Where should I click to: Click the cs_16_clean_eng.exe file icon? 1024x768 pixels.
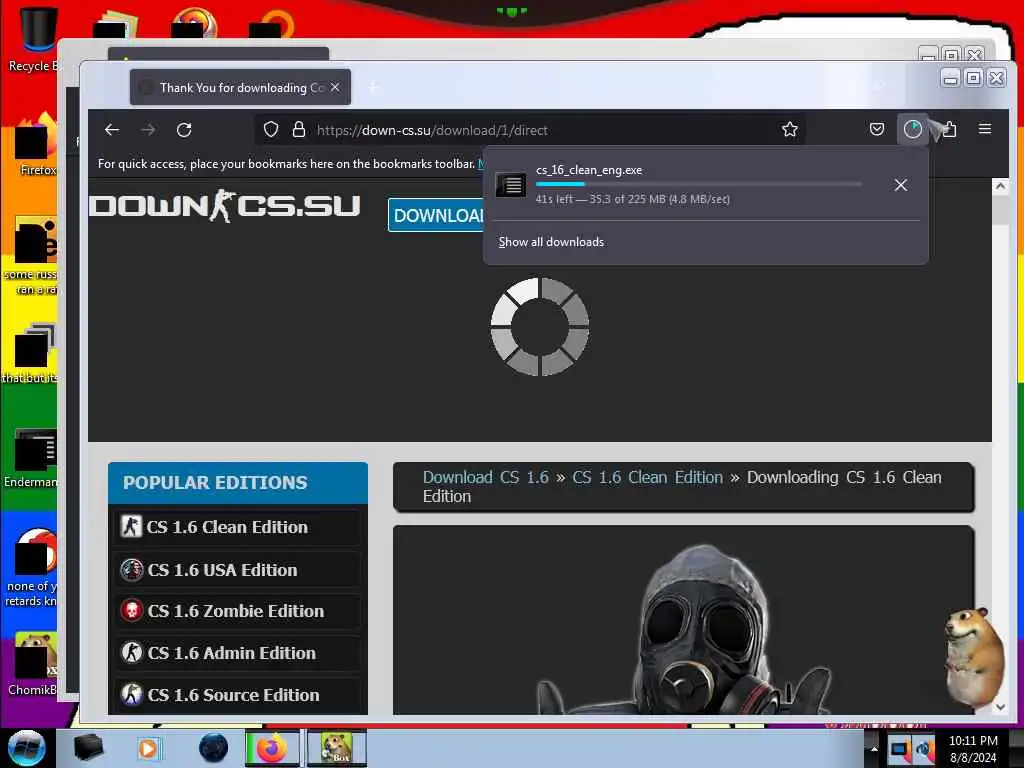511,185
